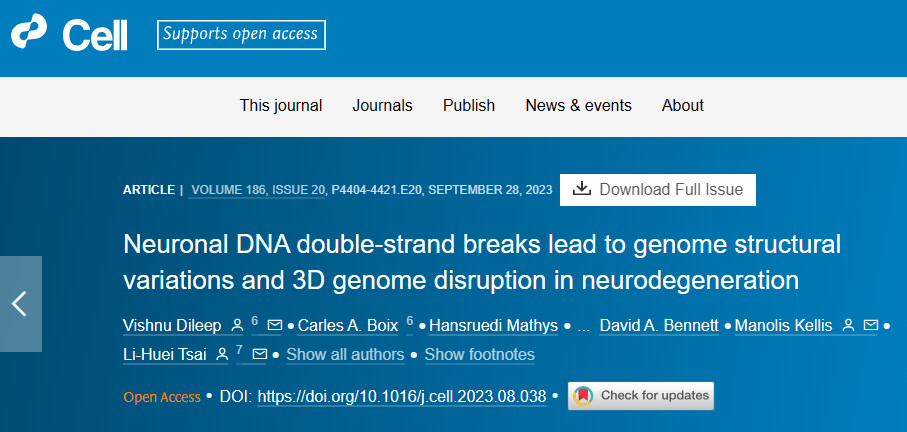The height and width of the screenshot is (432, 907).
Task: Expand the truncated author ellipsis
Action: click(584, 326)
